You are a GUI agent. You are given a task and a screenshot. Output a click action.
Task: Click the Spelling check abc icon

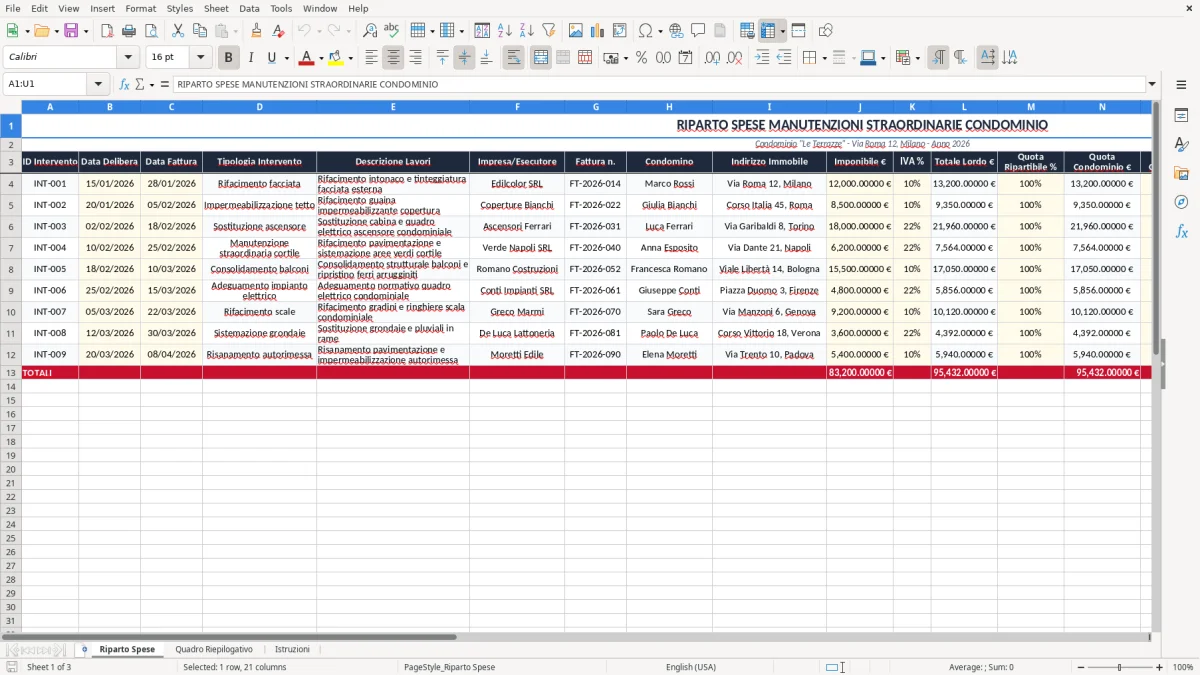point(391,31)
